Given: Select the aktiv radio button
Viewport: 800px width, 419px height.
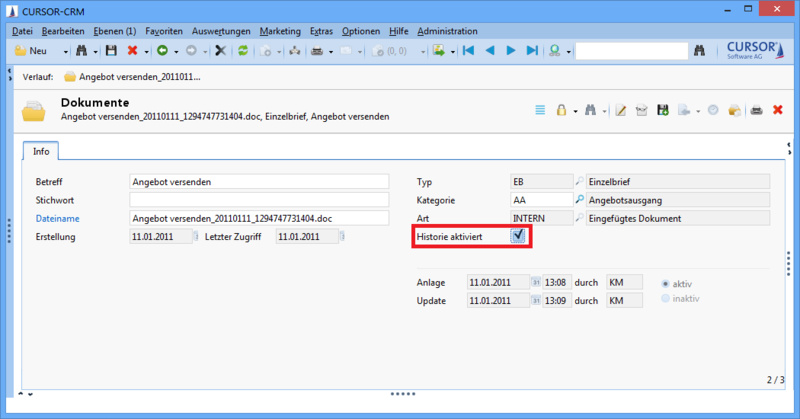Looking at the screenshot, I should pyautogui.click(x=666, y=283).
